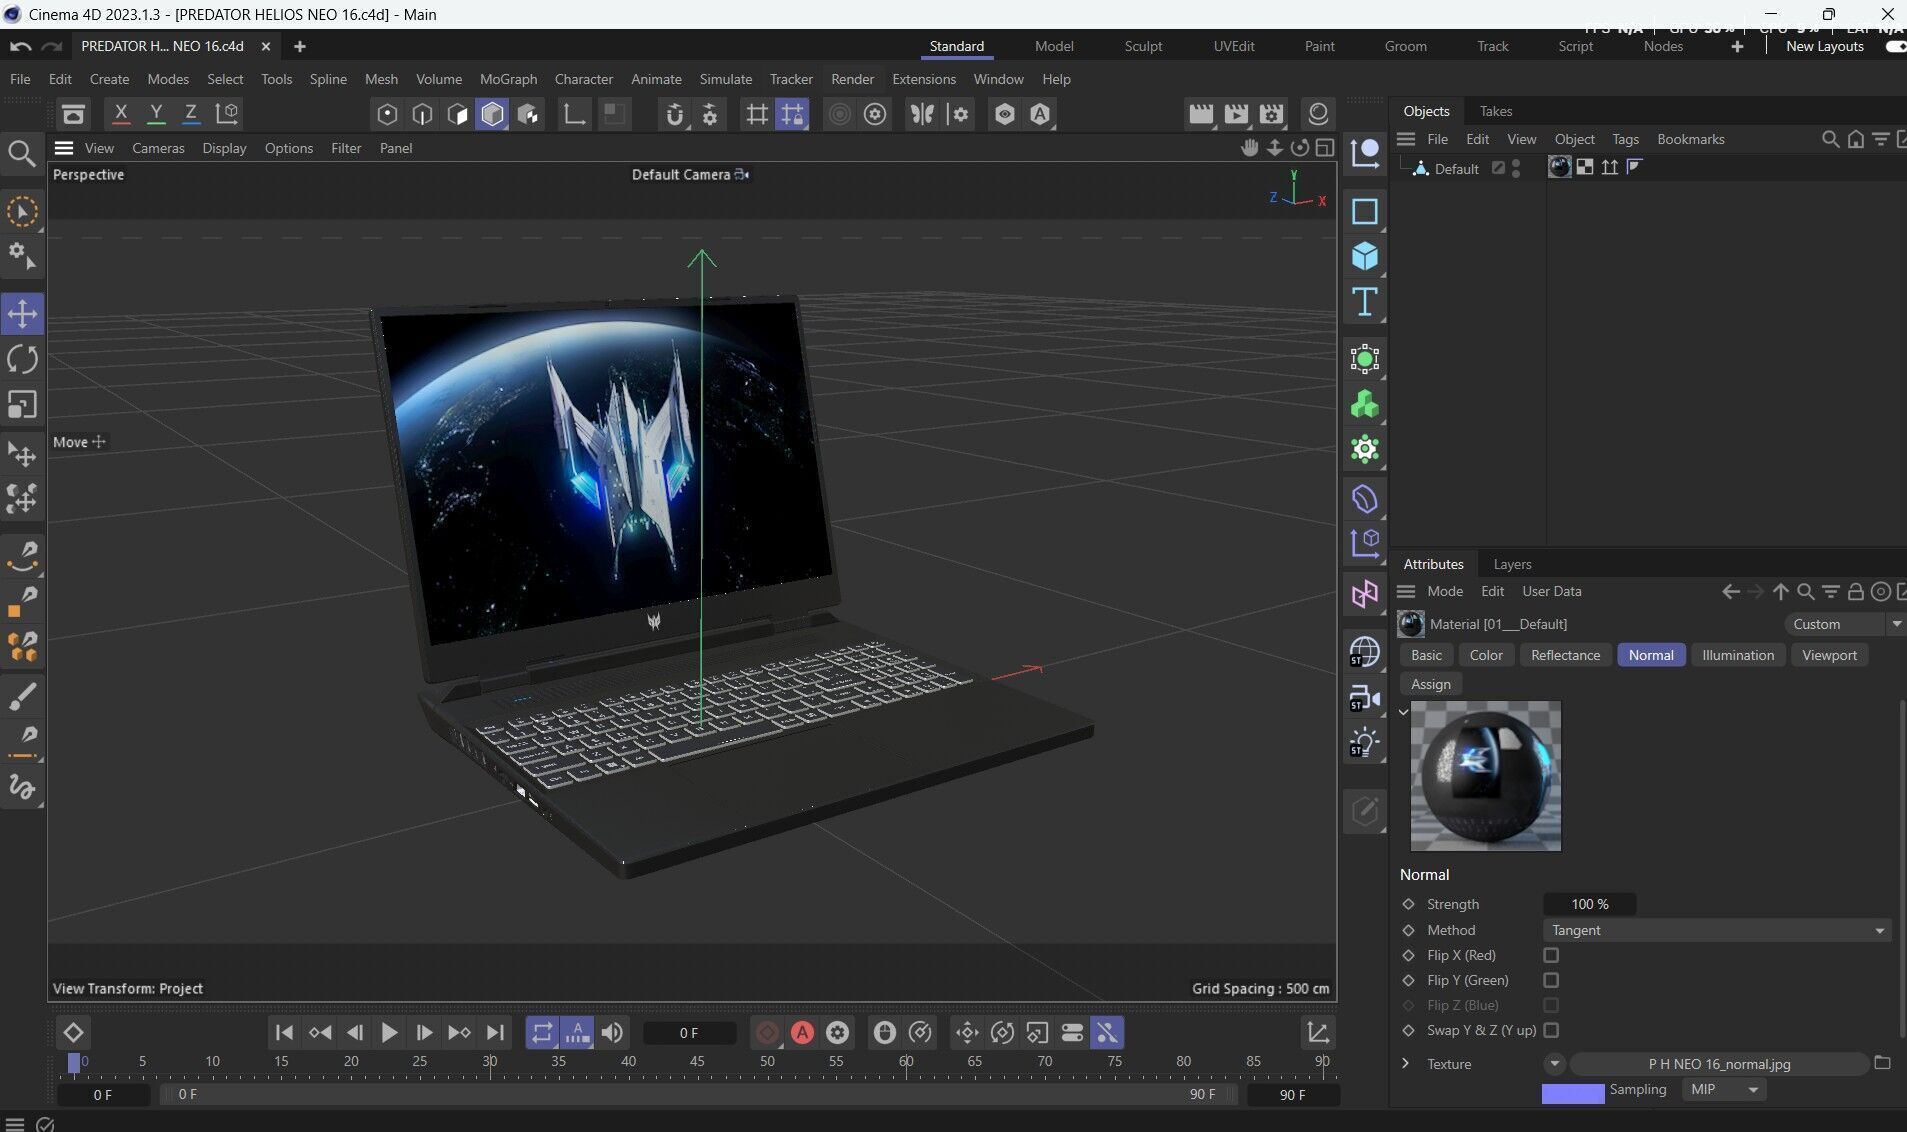Add new document tab with plus
Image resolution: width=1907 pixels, height=1132 pixels.
pos(299,46)
